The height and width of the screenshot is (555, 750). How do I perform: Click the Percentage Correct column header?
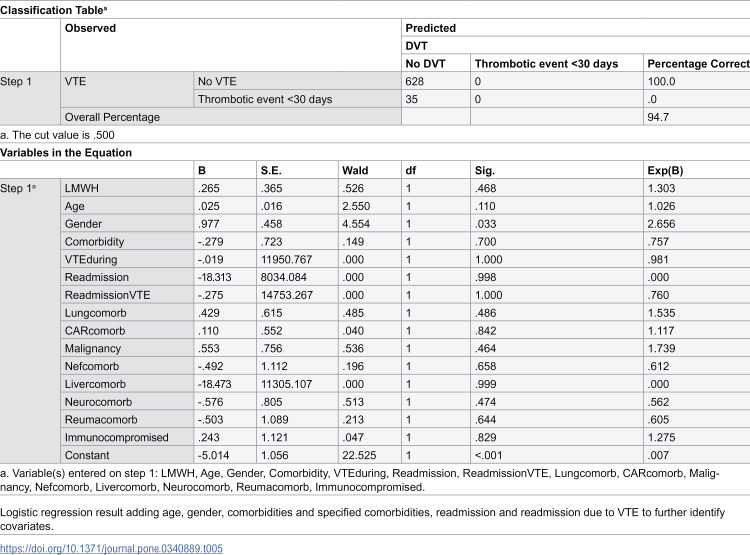[x=698, y=64]
